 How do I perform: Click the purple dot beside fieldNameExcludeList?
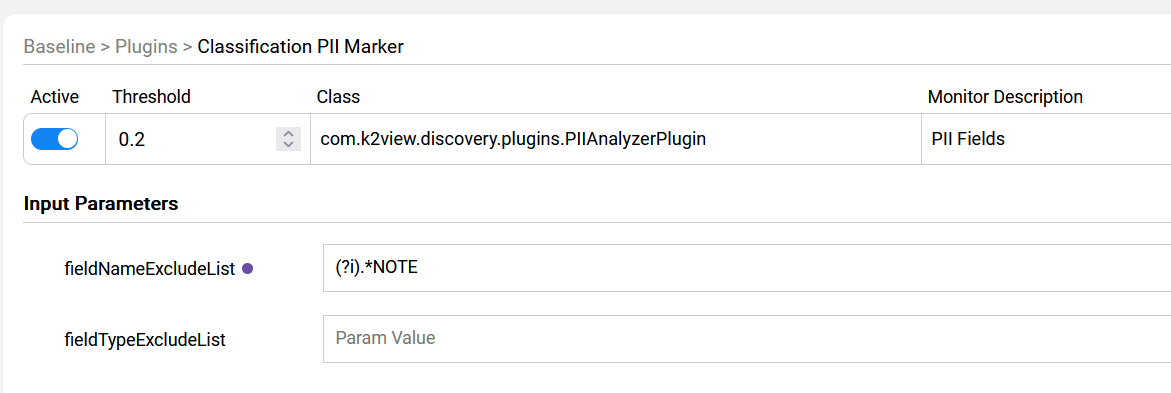[x=248, y=269]
